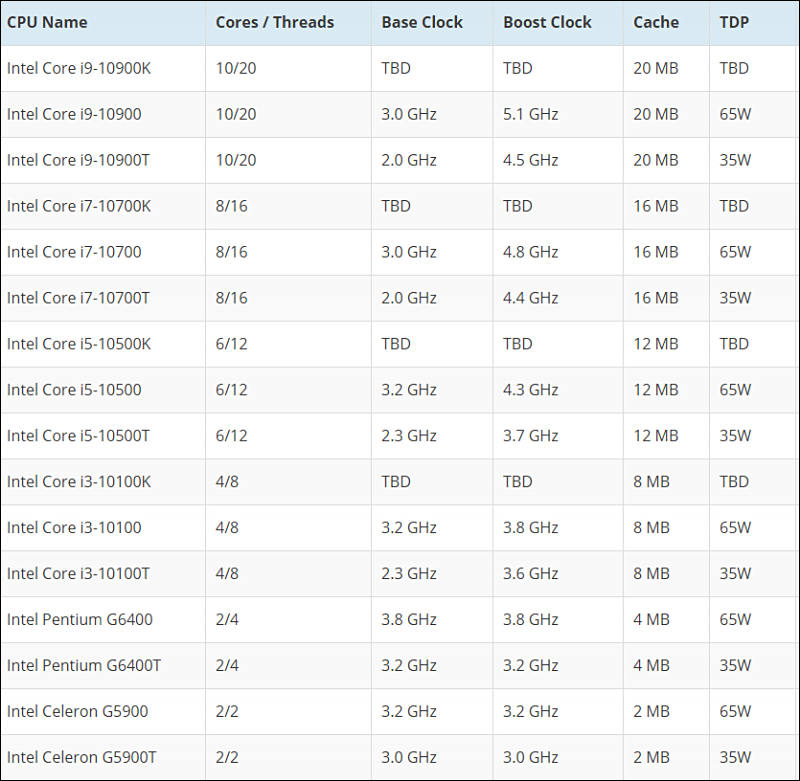Click the 4.3 GHz boost clock value
The image size is (800, 781).
point(531,390)
